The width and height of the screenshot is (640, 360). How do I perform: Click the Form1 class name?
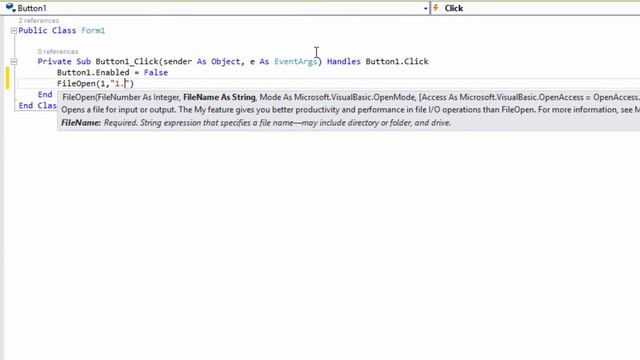(x=93, y=31)
